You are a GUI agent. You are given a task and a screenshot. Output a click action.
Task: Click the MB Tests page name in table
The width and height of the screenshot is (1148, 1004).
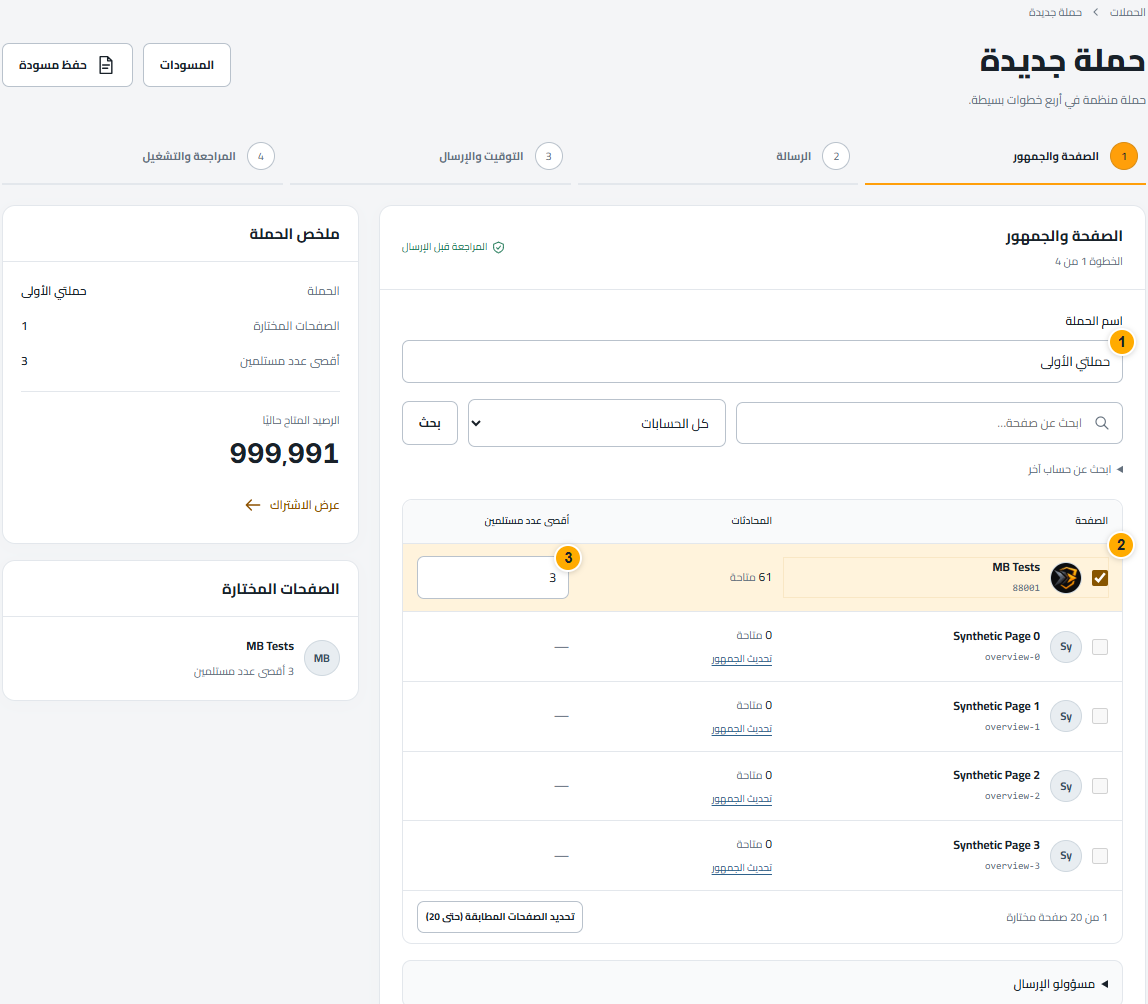[1015, 568]
